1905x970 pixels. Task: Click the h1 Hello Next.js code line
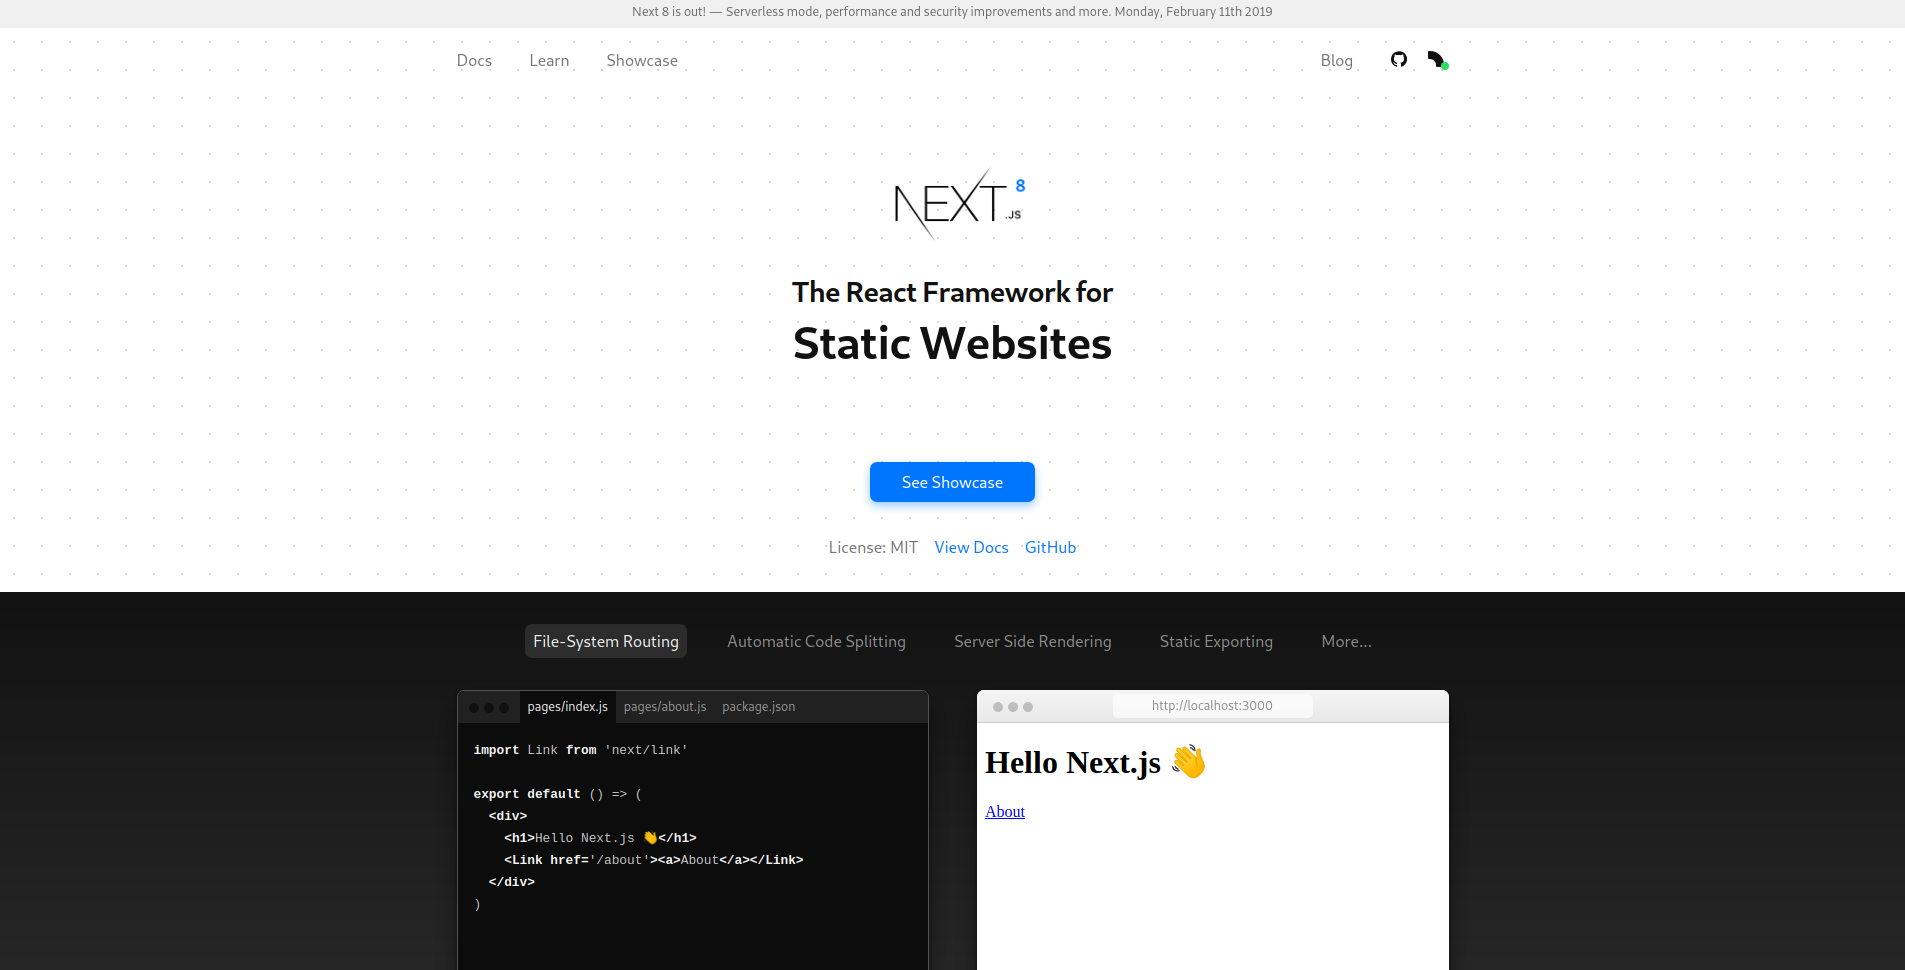tap(600, 838)
